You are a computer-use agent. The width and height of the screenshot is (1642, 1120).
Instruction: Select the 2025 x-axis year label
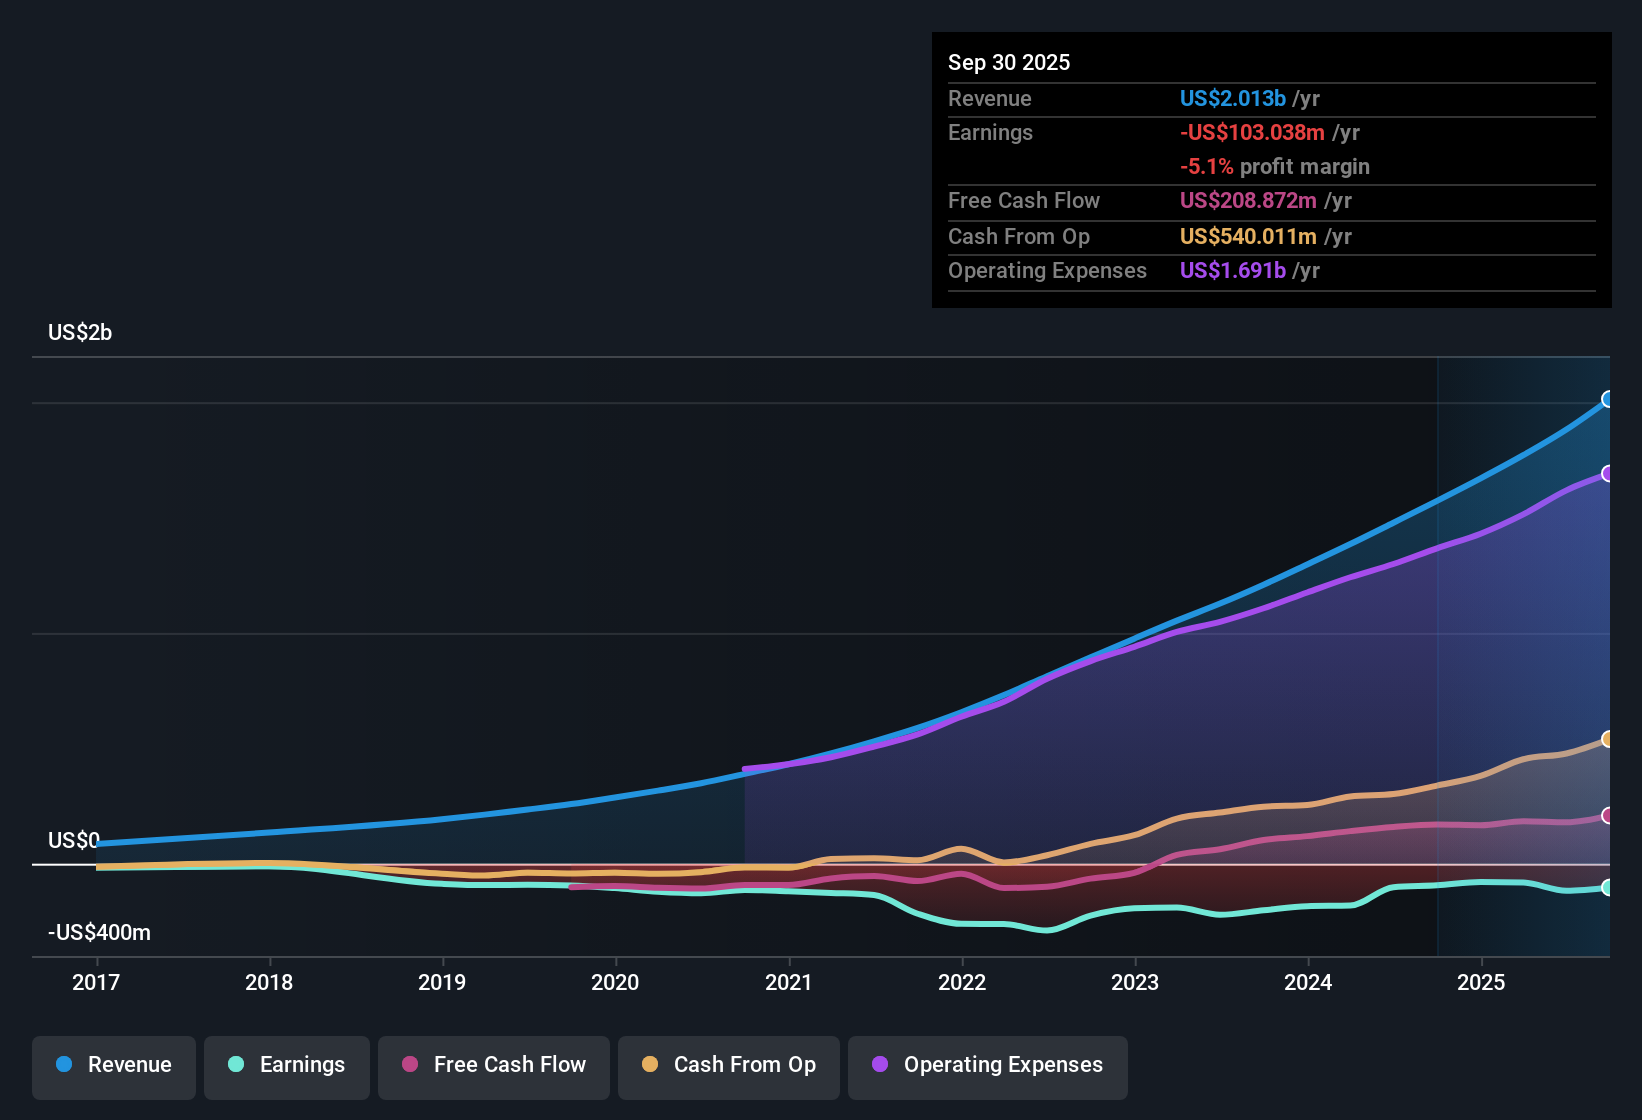(1481, 982)
